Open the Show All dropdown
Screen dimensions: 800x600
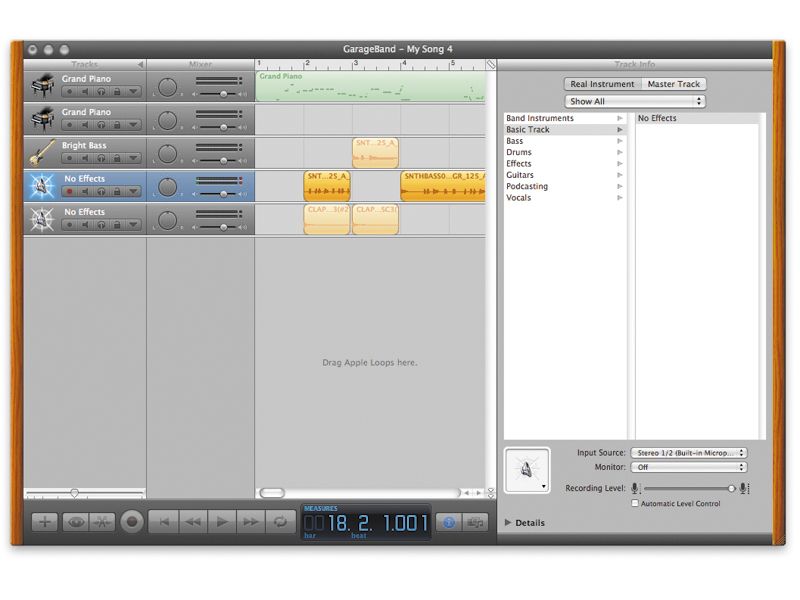pos(635,102)
